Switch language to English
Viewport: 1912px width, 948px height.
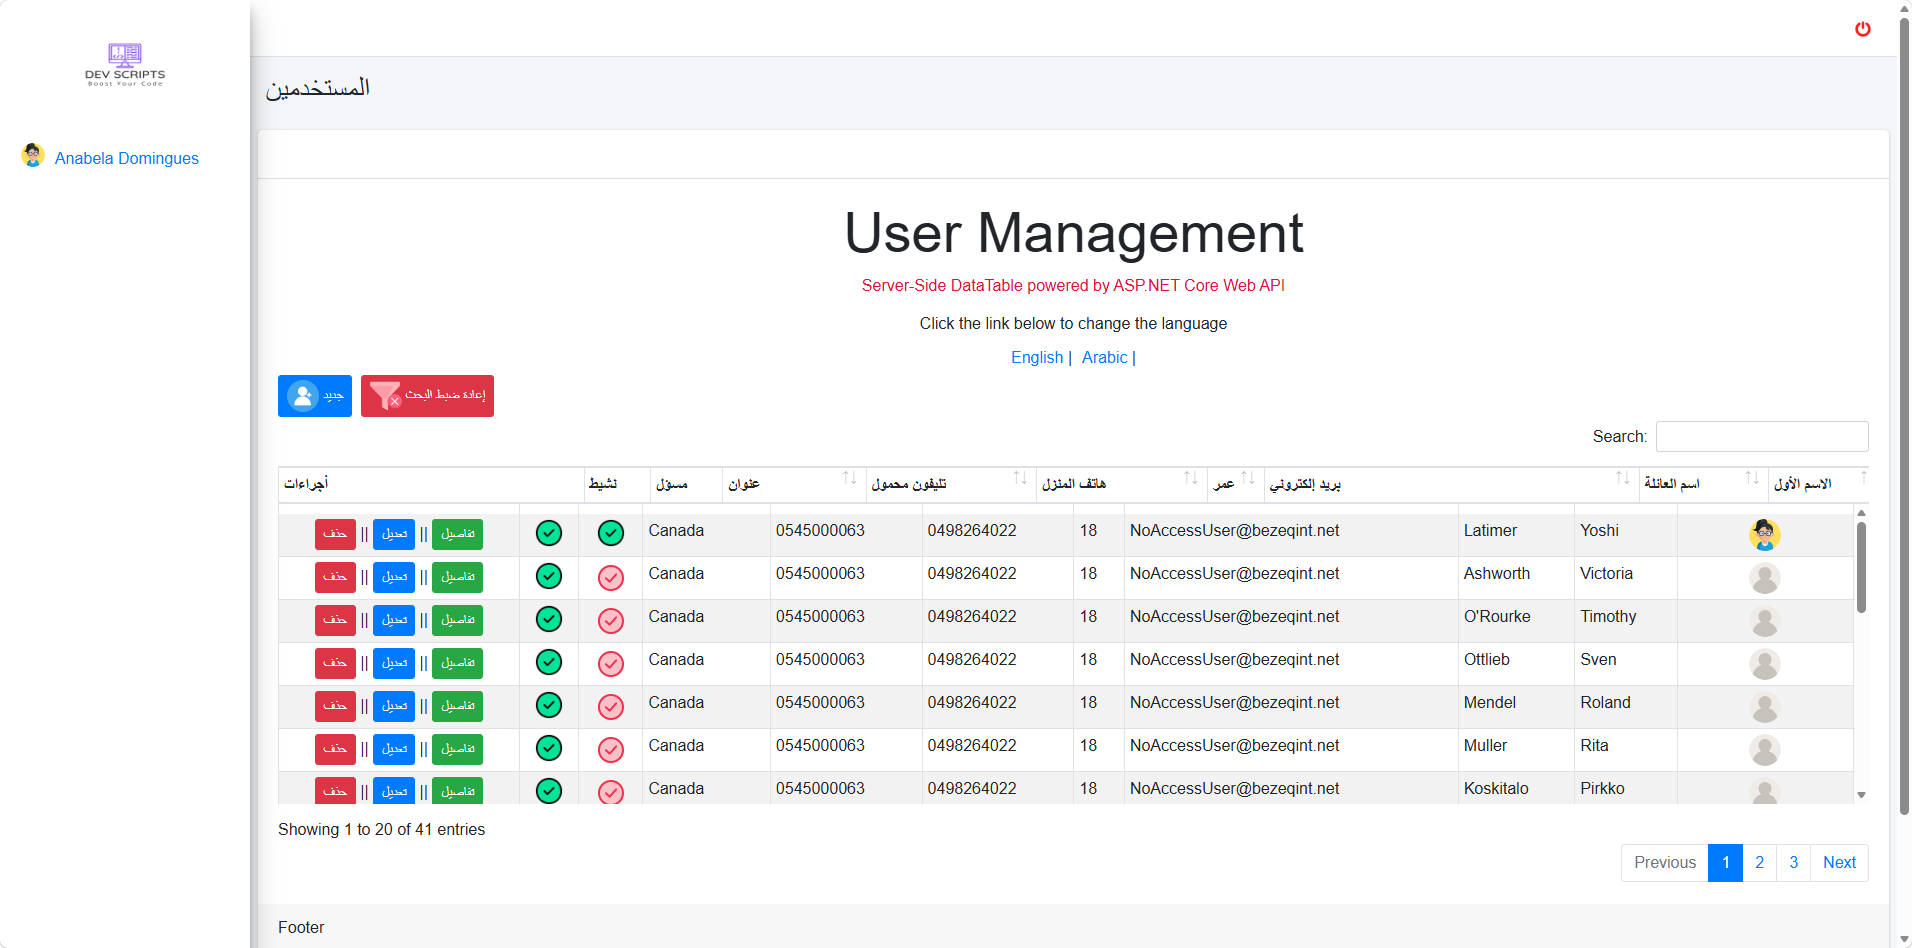coord(1037,357)
